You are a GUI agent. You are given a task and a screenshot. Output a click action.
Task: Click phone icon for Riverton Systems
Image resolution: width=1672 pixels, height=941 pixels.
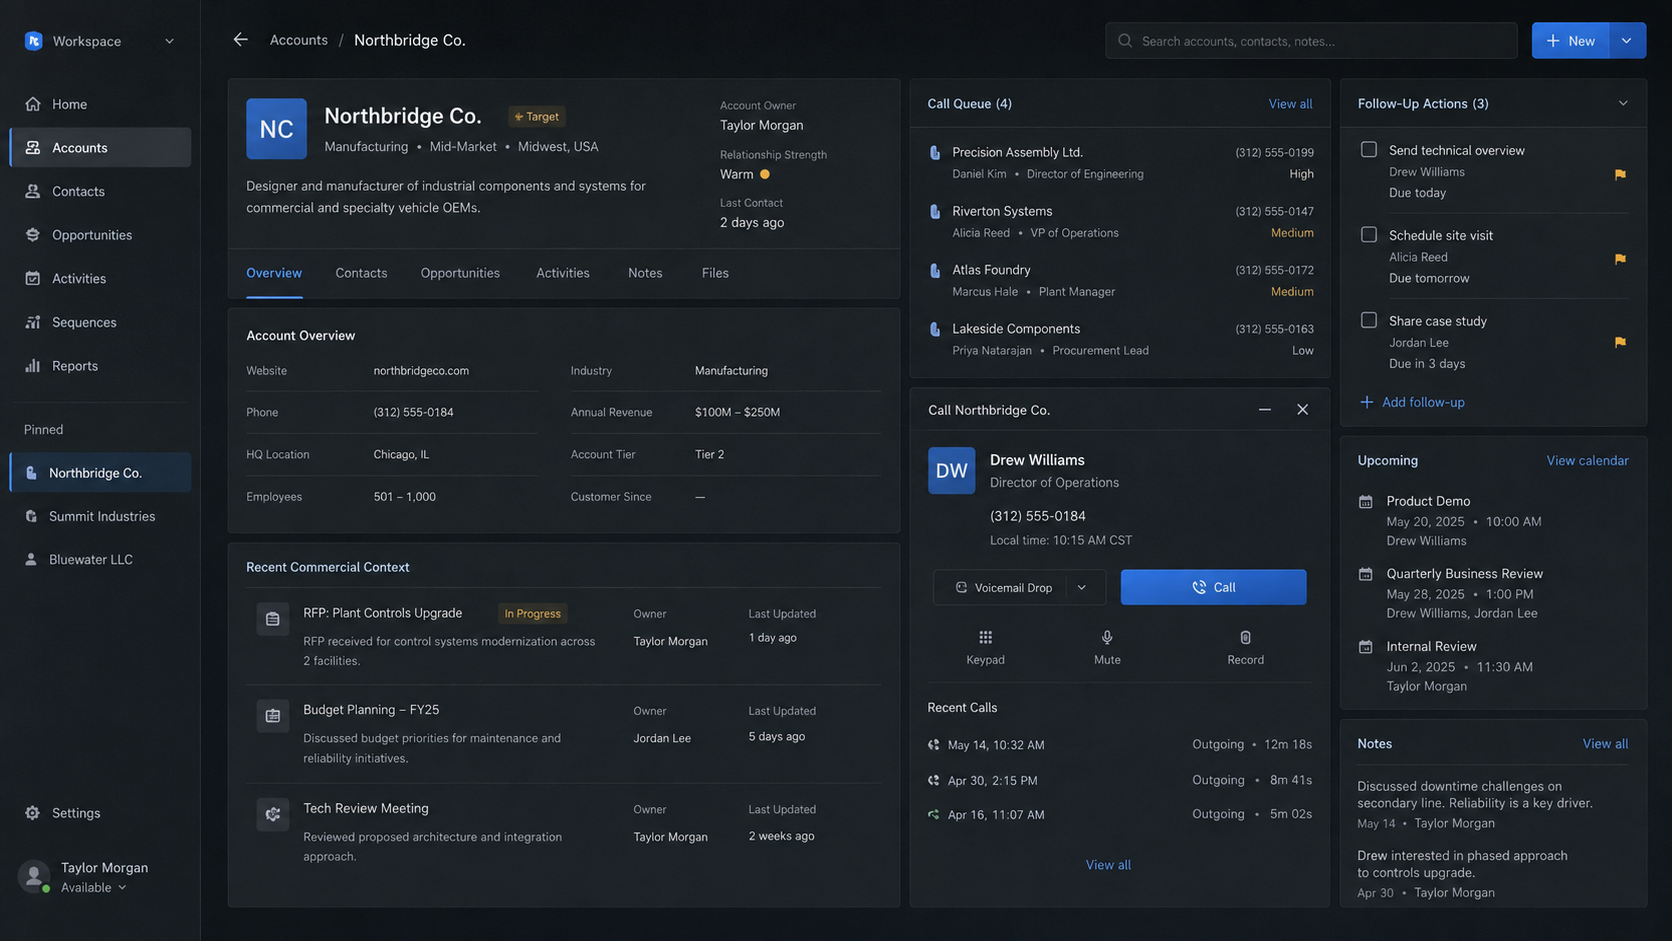point(935,212)
